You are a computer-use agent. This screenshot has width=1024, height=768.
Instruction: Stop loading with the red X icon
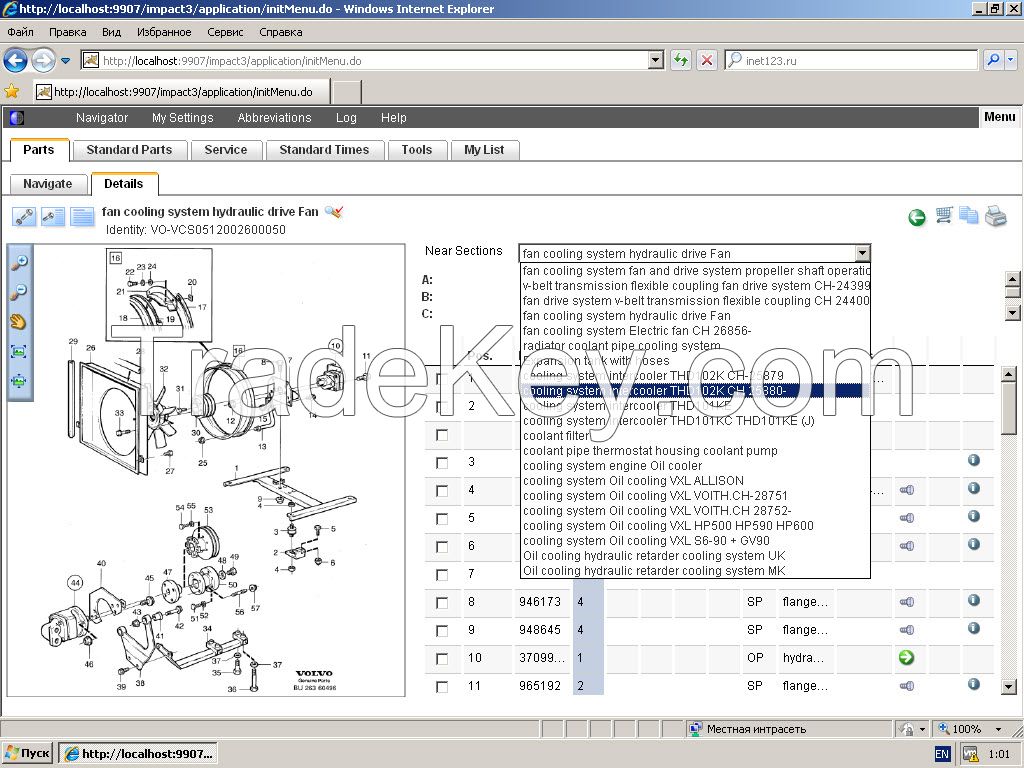[707, 61]
